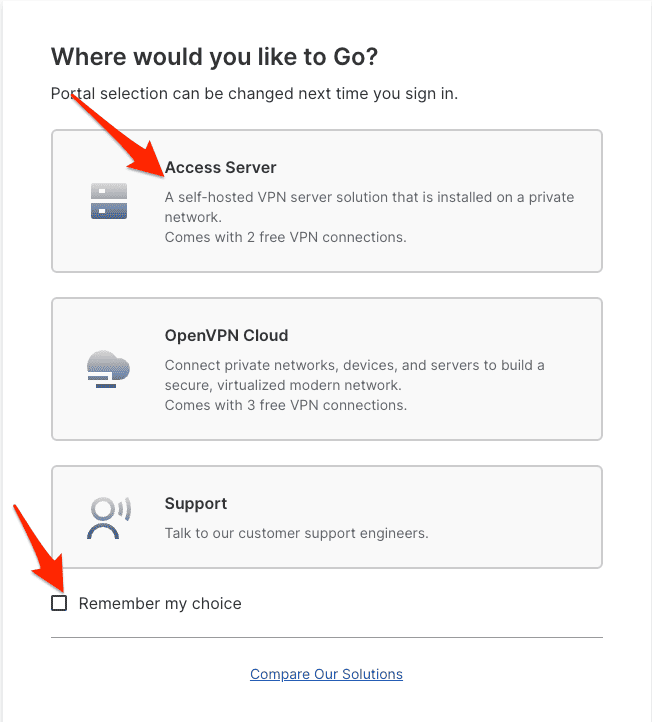Click the Support headset person icon
652x722 pixels.
pos(107,518)
